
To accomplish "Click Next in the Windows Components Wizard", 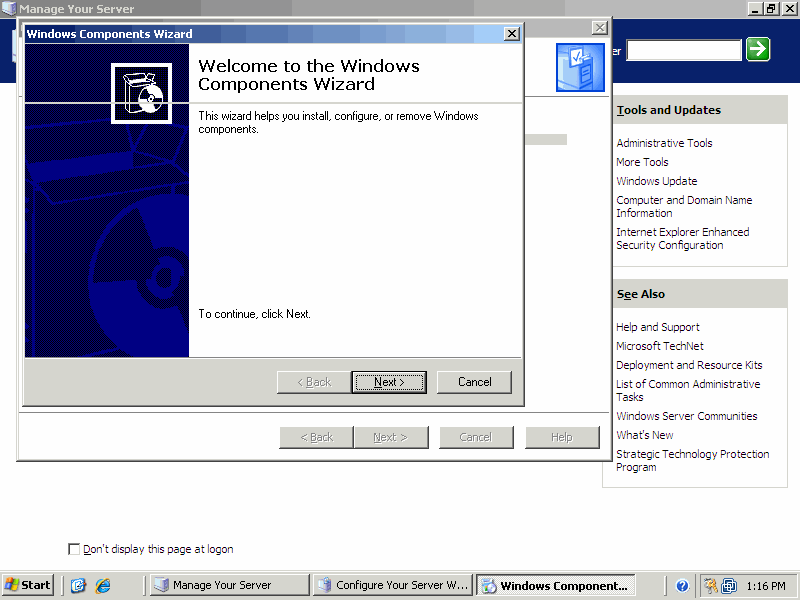I will 389,382.
